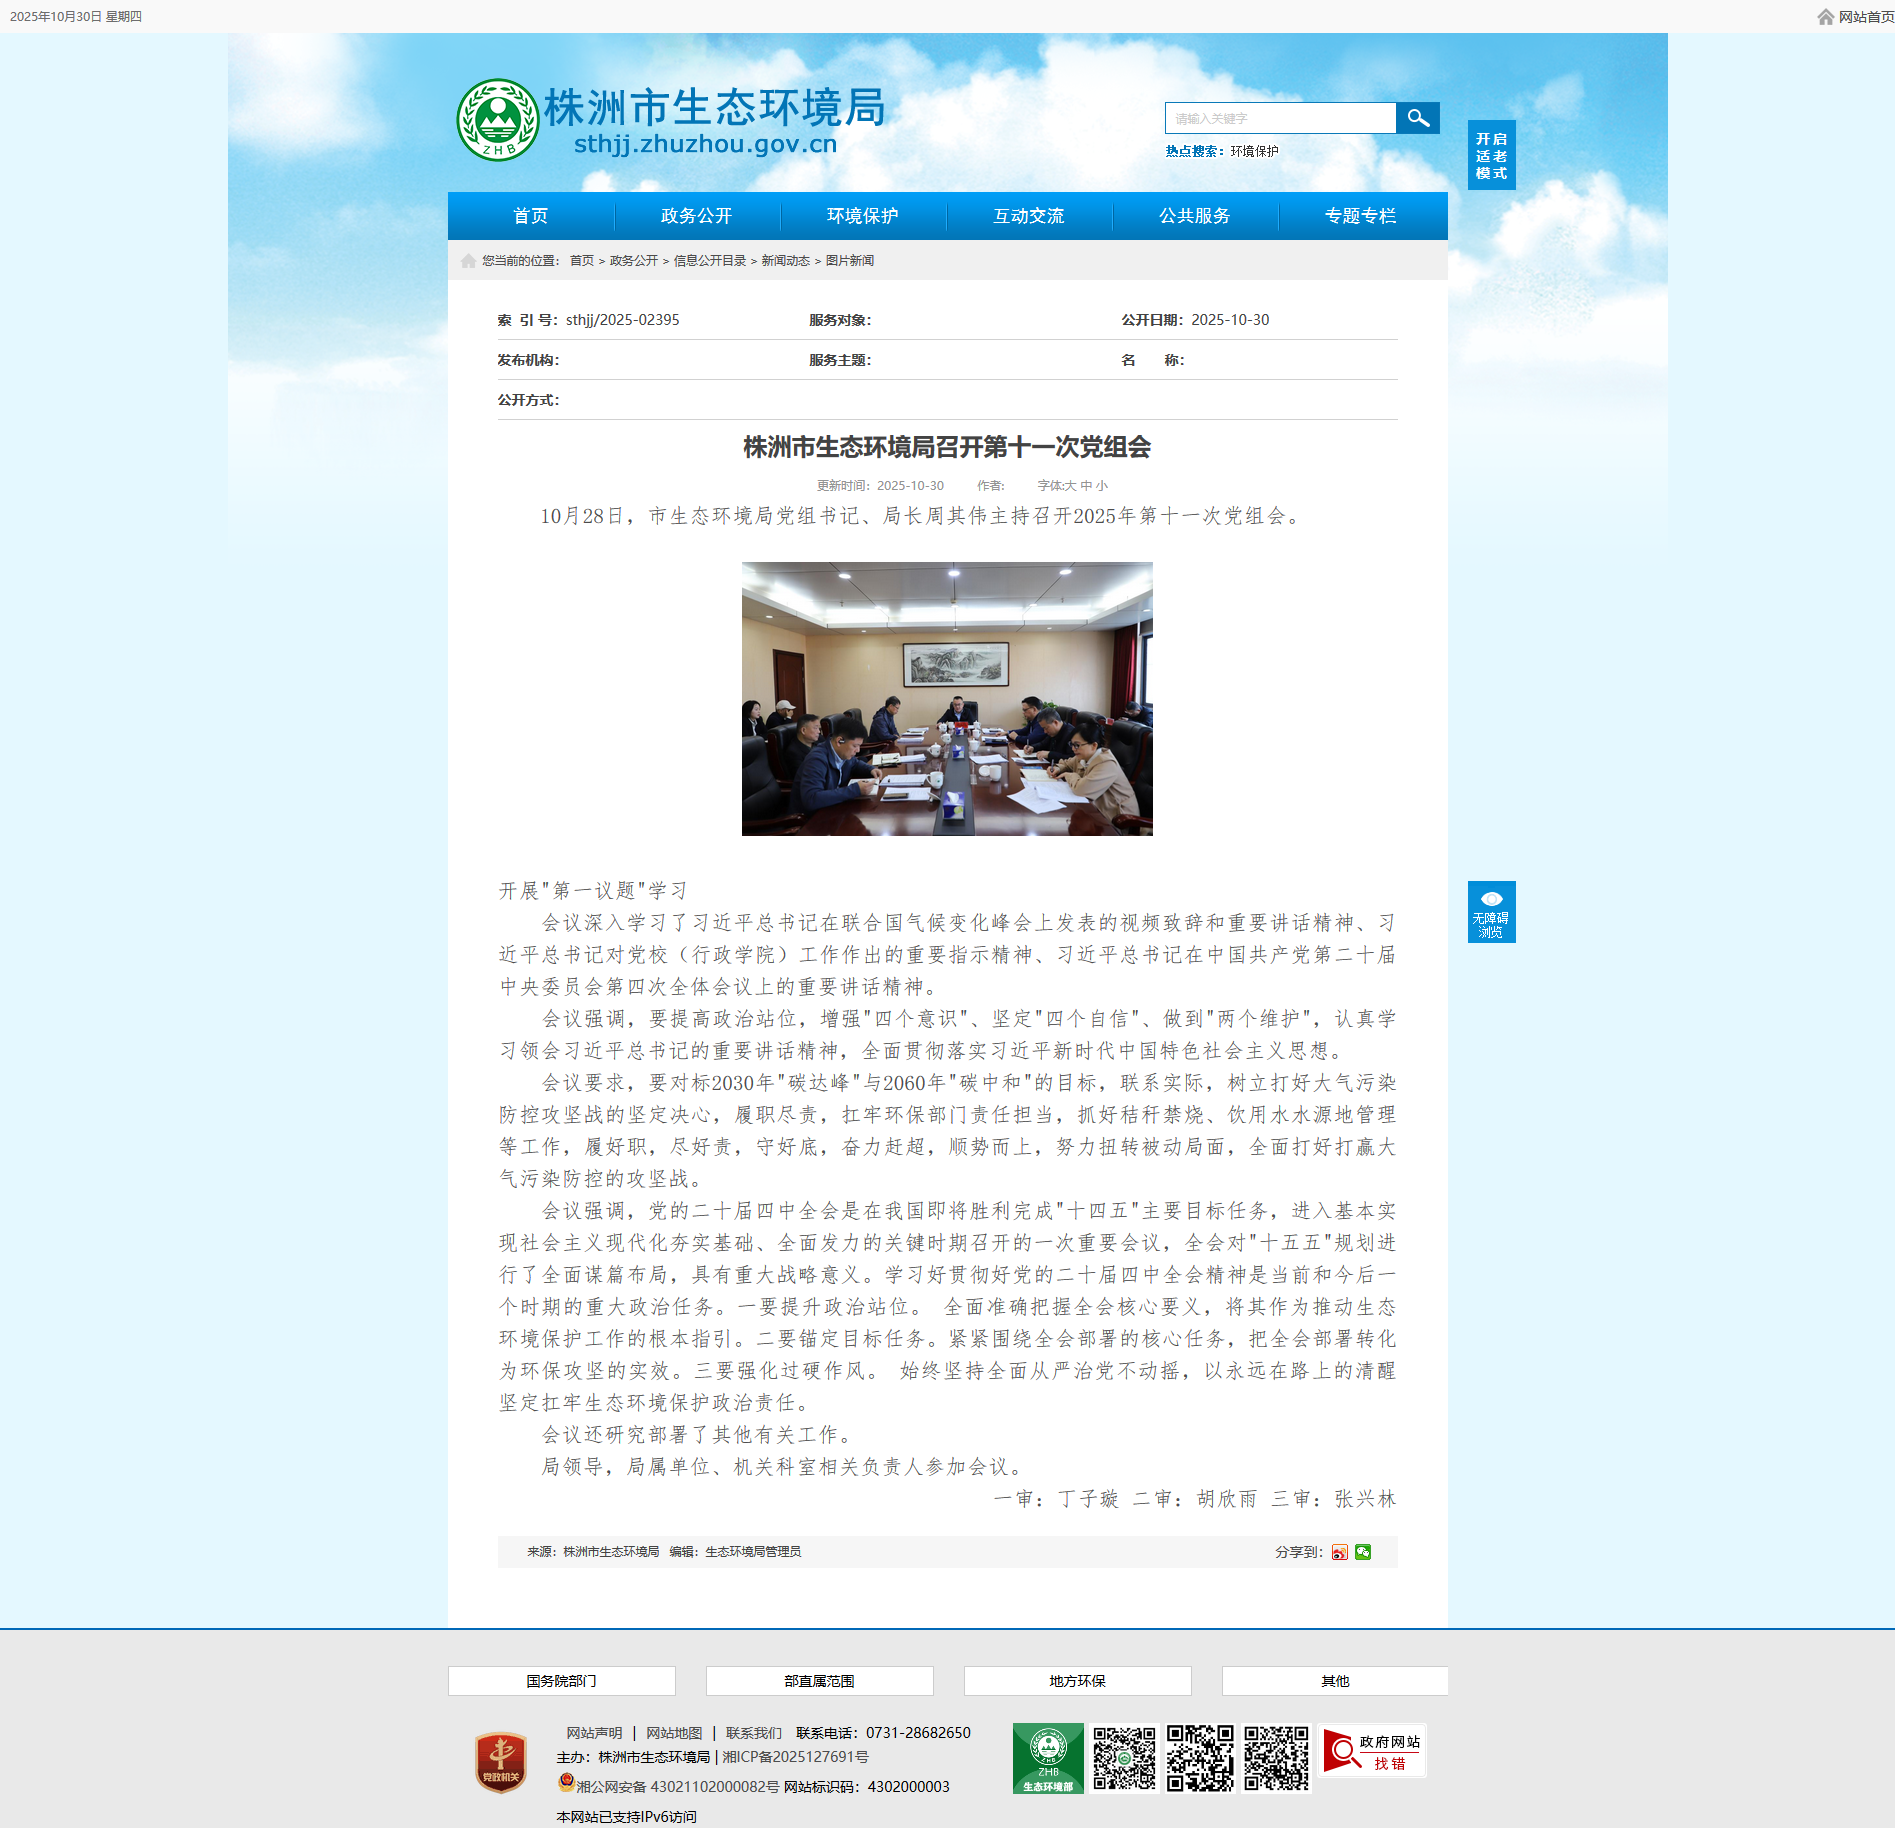Click the keyword search input field

pyautogui.click(x=1280, y=118)
